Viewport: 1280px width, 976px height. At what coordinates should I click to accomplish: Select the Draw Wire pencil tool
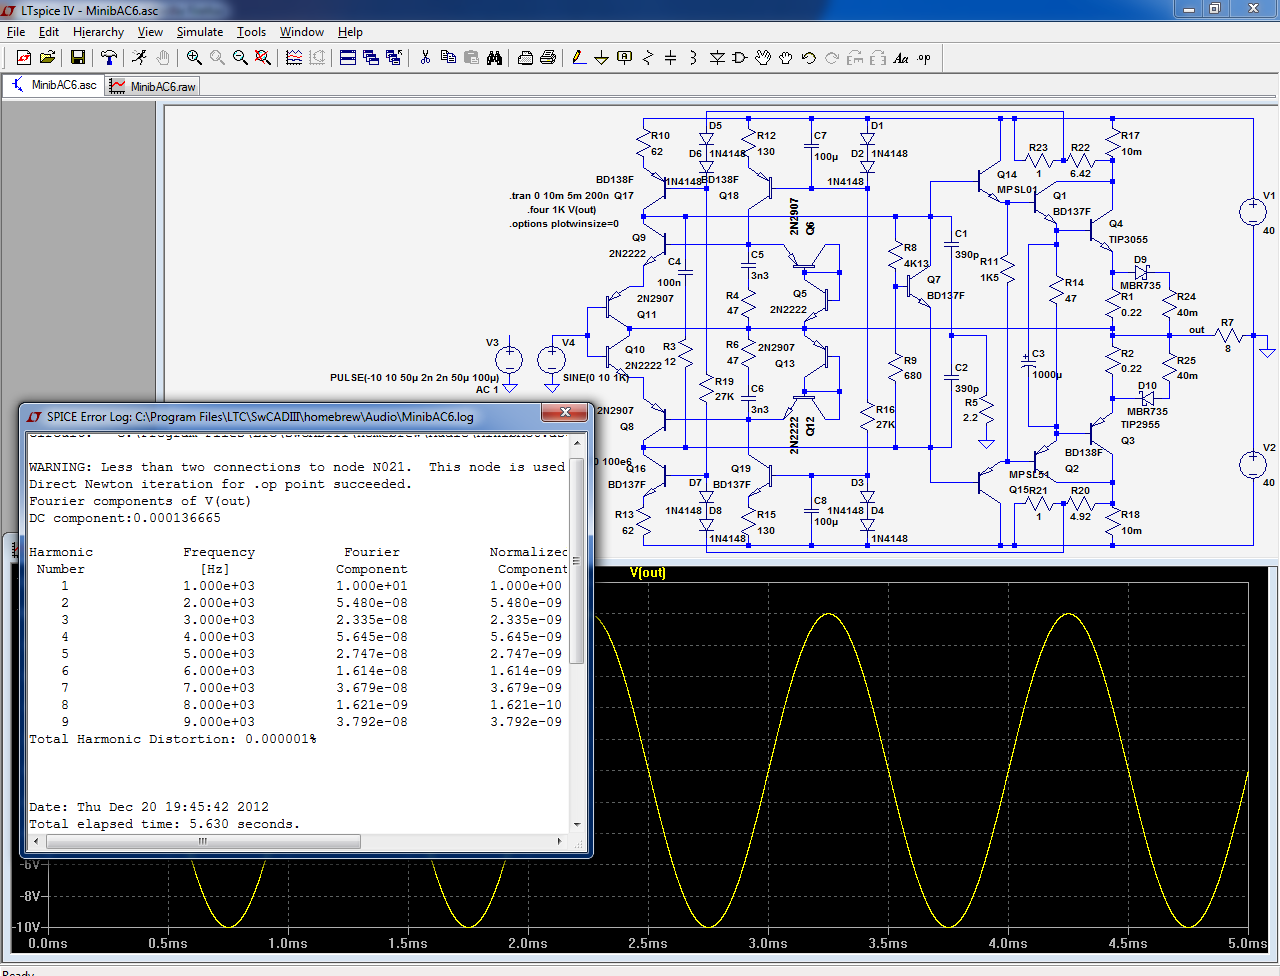click(x=579, y=58)
